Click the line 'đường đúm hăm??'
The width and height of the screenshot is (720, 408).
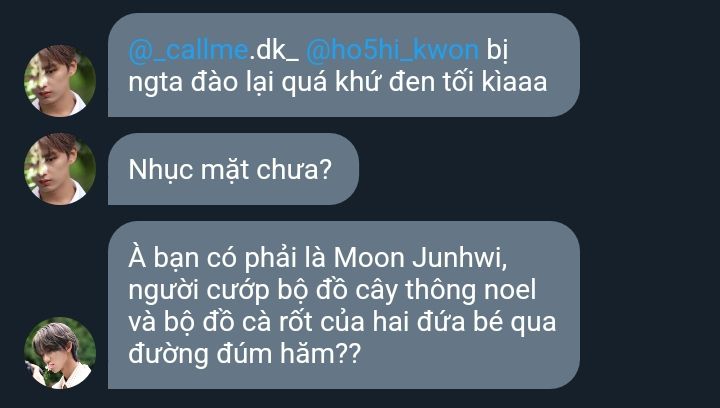(x=245, y=354)
